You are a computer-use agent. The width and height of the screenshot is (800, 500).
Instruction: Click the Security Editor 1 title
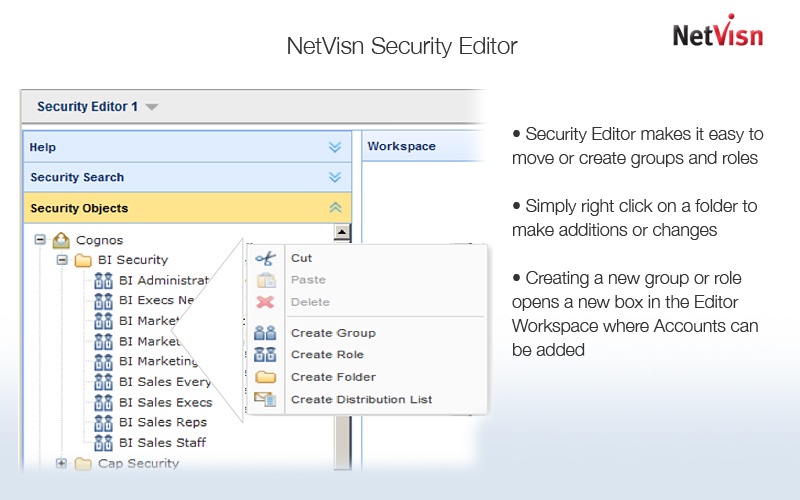pyautogui.click(x=87, y=107)
